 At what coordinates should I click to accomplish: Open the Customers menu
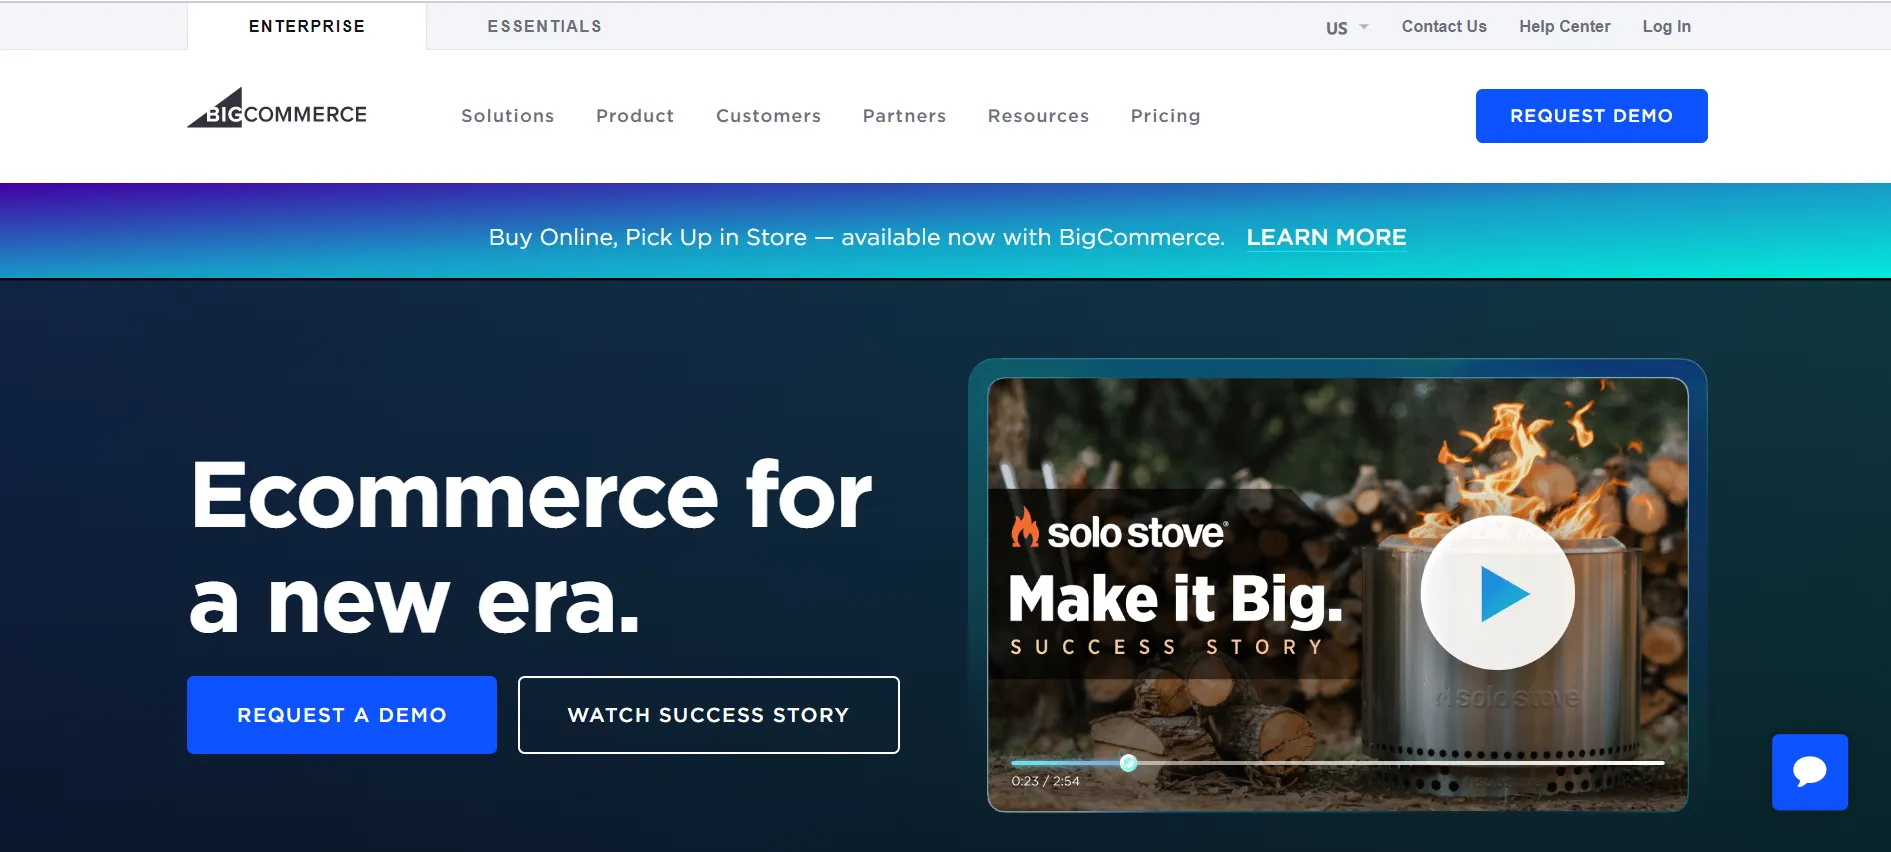coord(768,116)
